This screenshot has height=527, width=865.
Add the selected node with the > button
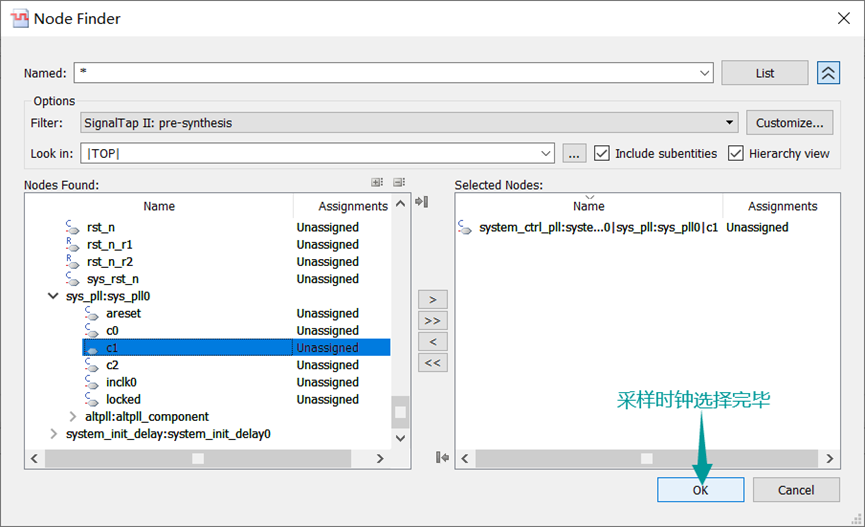click(x=432, y=299)
